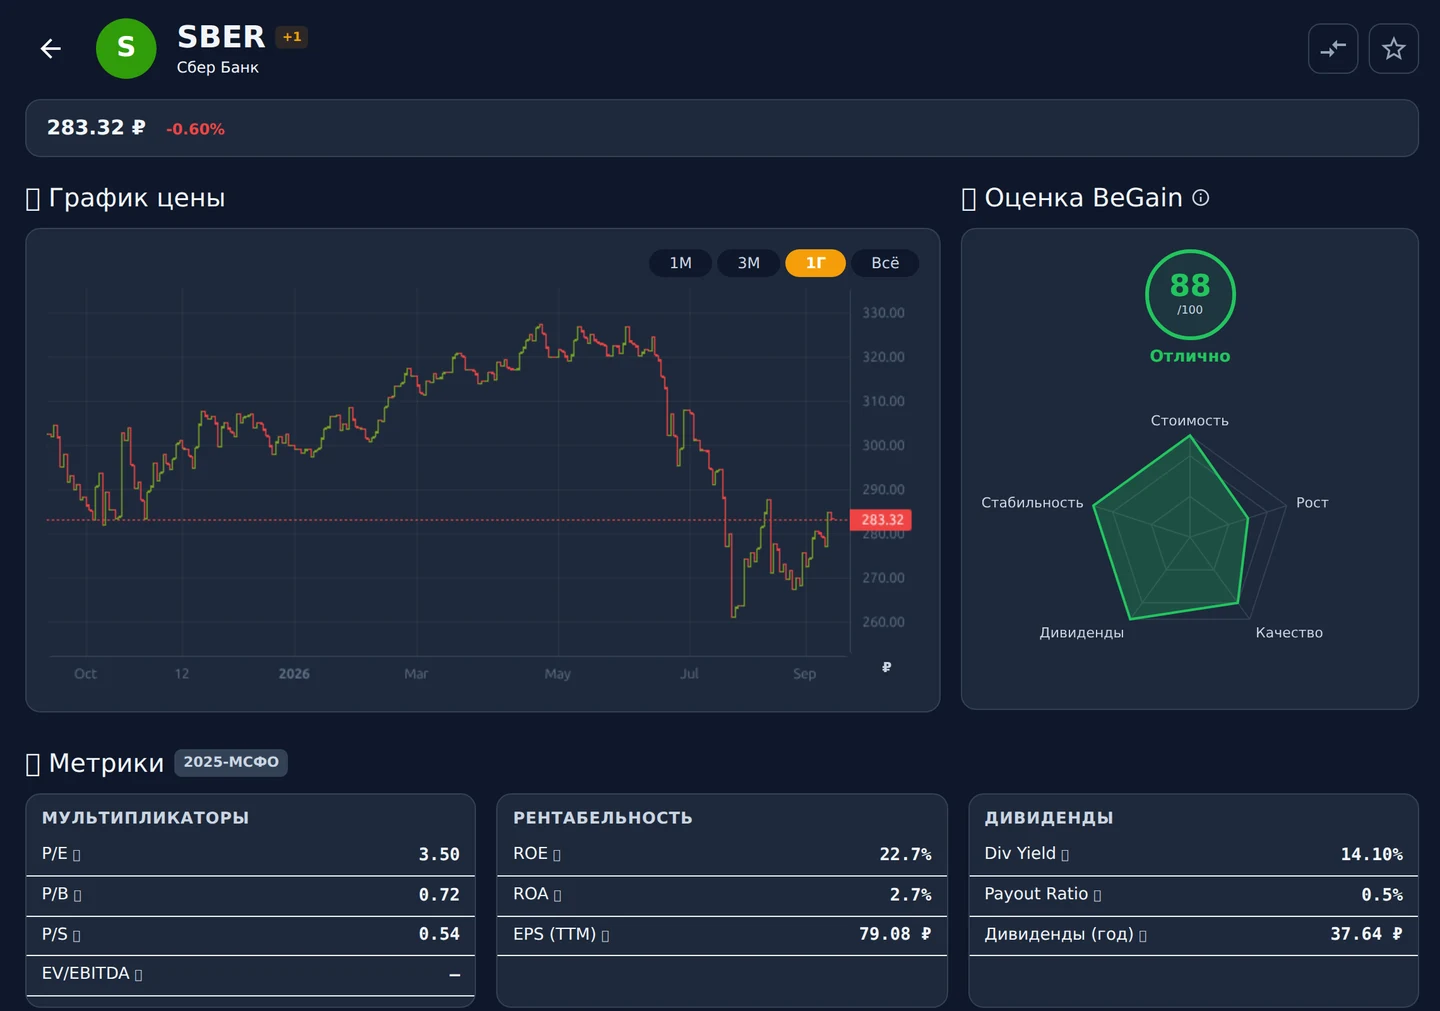Click the hint icon next to P/S
The width and height of the screenshot is (1440, 1011).
(77, 935)
